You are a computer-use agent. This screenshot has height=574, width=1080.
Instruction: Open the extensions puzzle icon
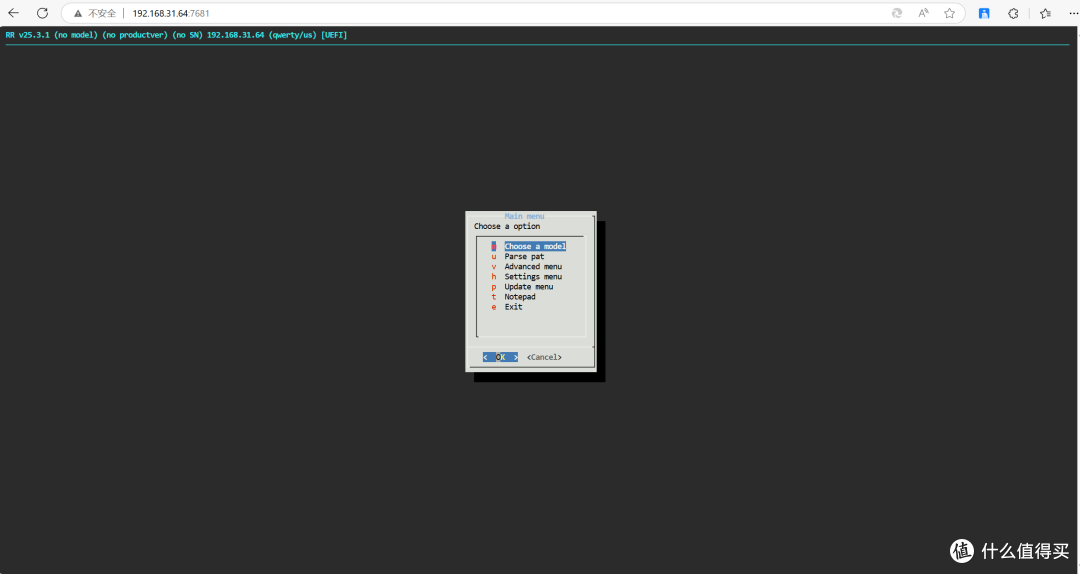click(1013, 13)
